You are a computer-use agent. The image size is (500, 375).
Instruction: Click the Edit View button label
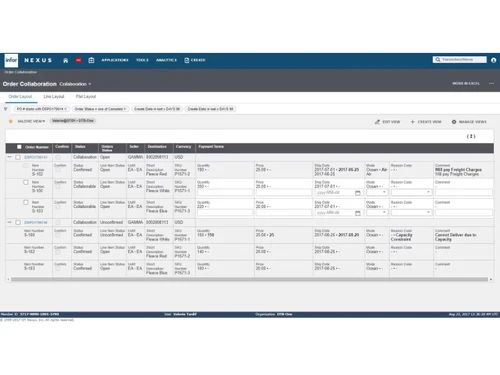pos(391,122)
